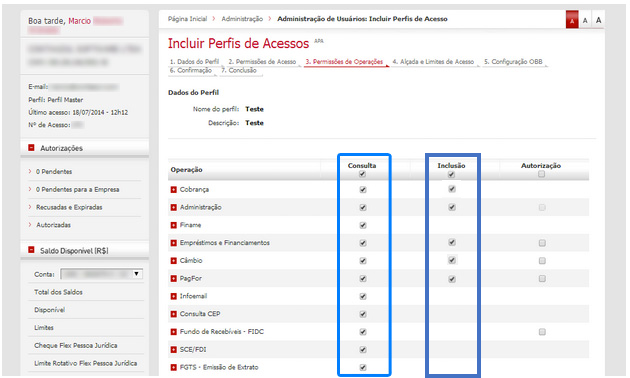Uncheck Consulta for PagFor
630x378 pixels.
[363, 278]
